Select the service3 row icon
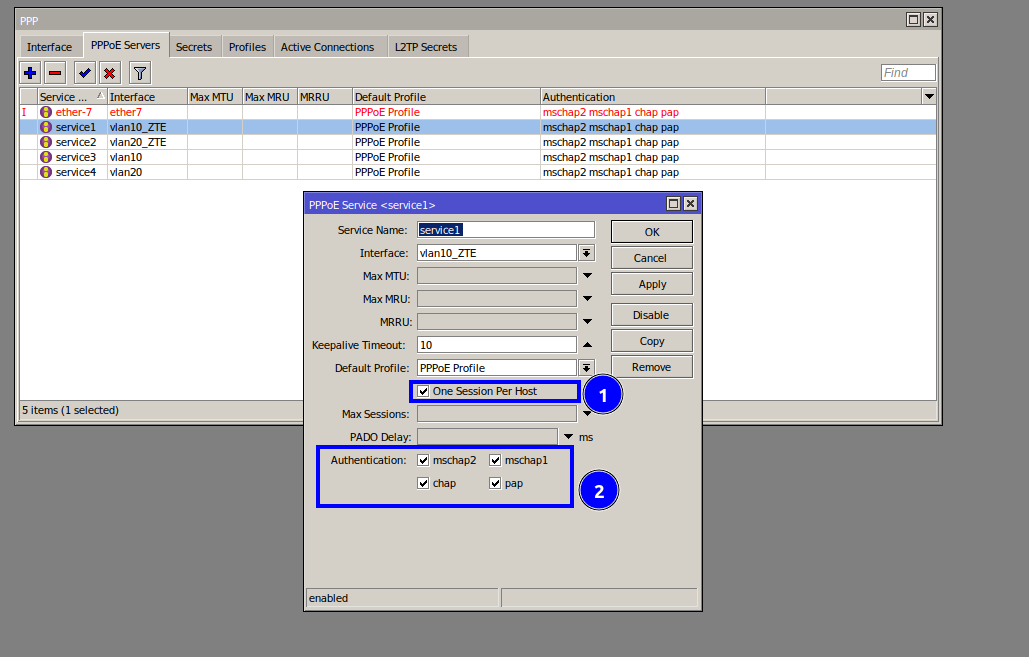The width and height of the screenshot is (1029, 657). (x=46, y=157)
